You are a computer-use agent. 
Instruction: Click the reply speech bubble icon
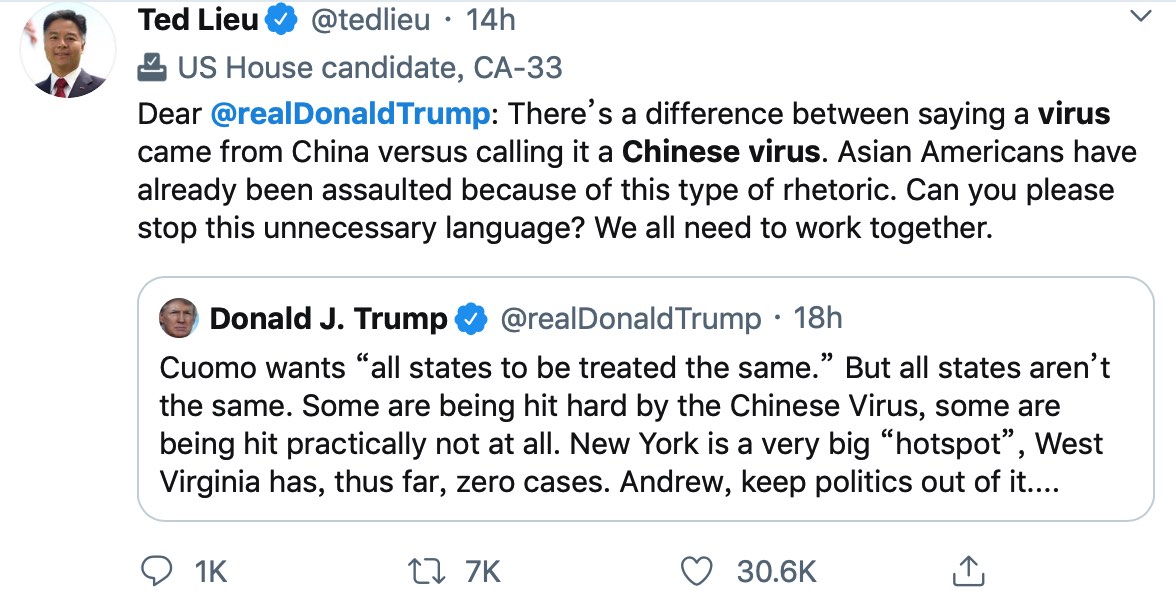(x=157, y=571)
